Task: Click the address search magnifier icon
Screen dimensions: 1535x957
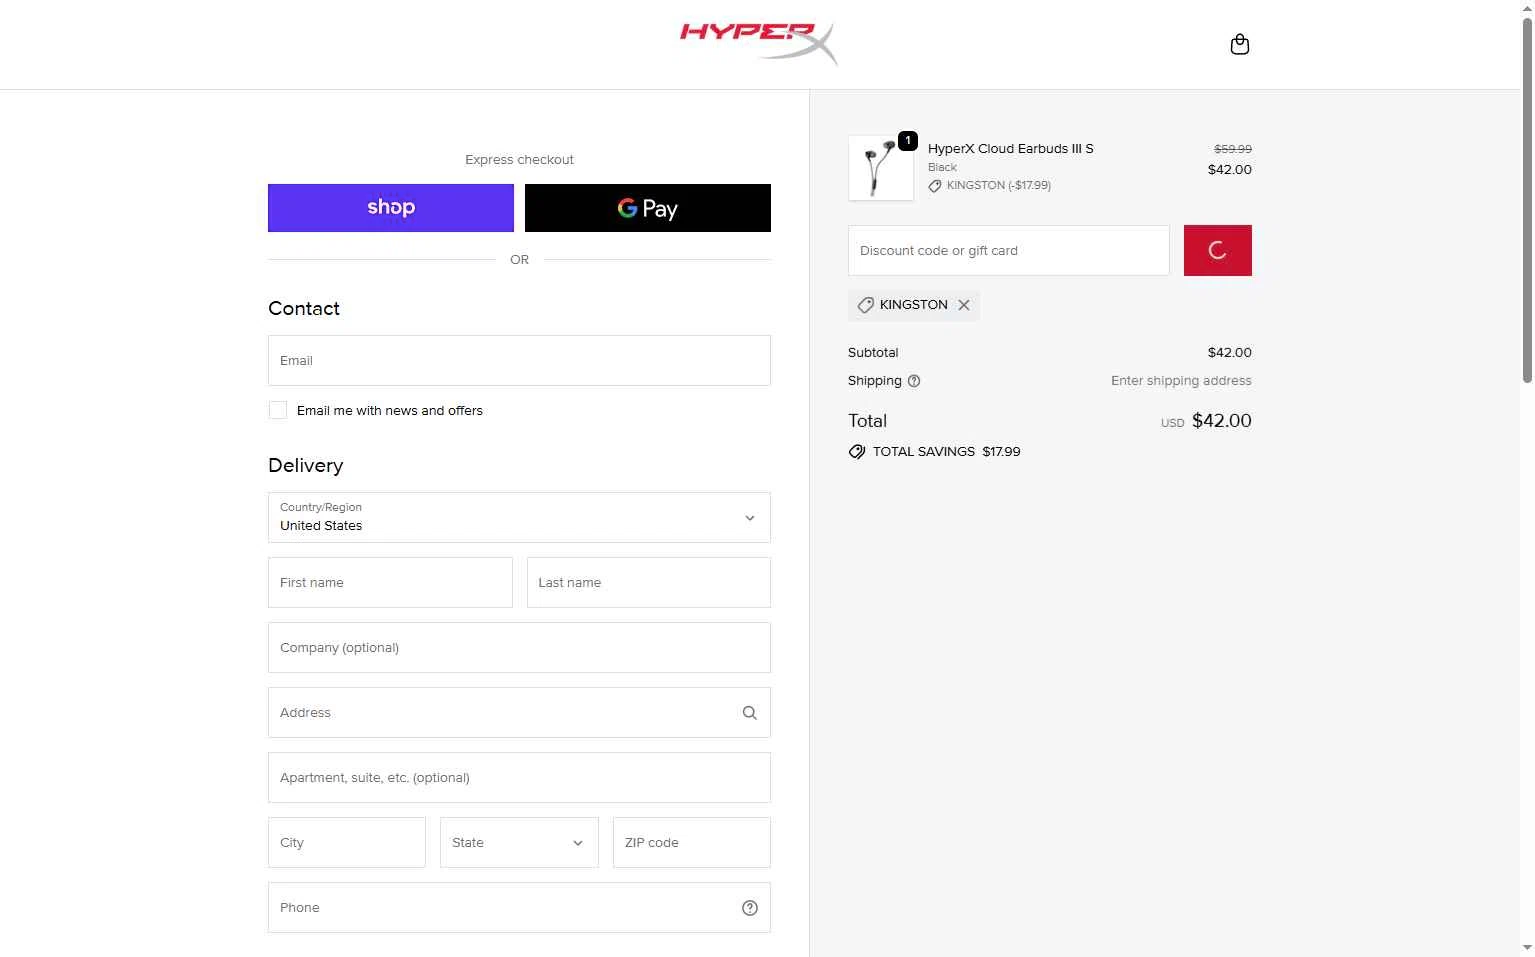Action: [750, 713]
